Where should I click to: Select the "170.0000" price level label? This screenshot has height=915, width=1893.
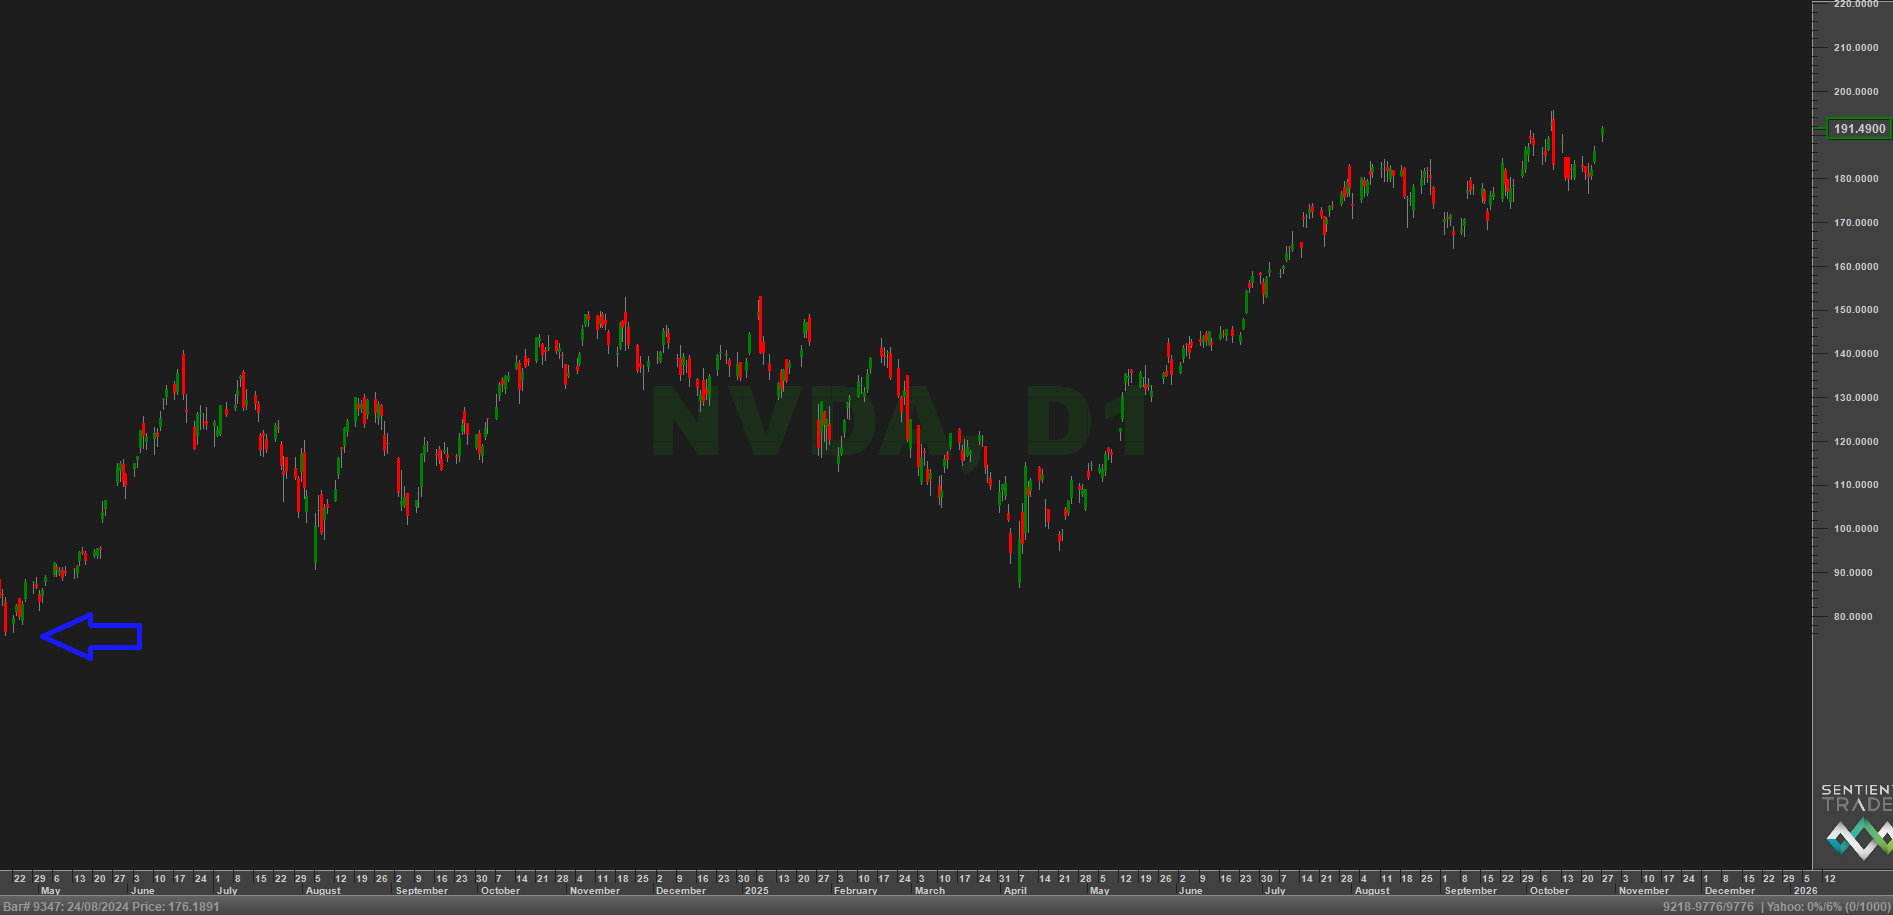coord(1855,223)
